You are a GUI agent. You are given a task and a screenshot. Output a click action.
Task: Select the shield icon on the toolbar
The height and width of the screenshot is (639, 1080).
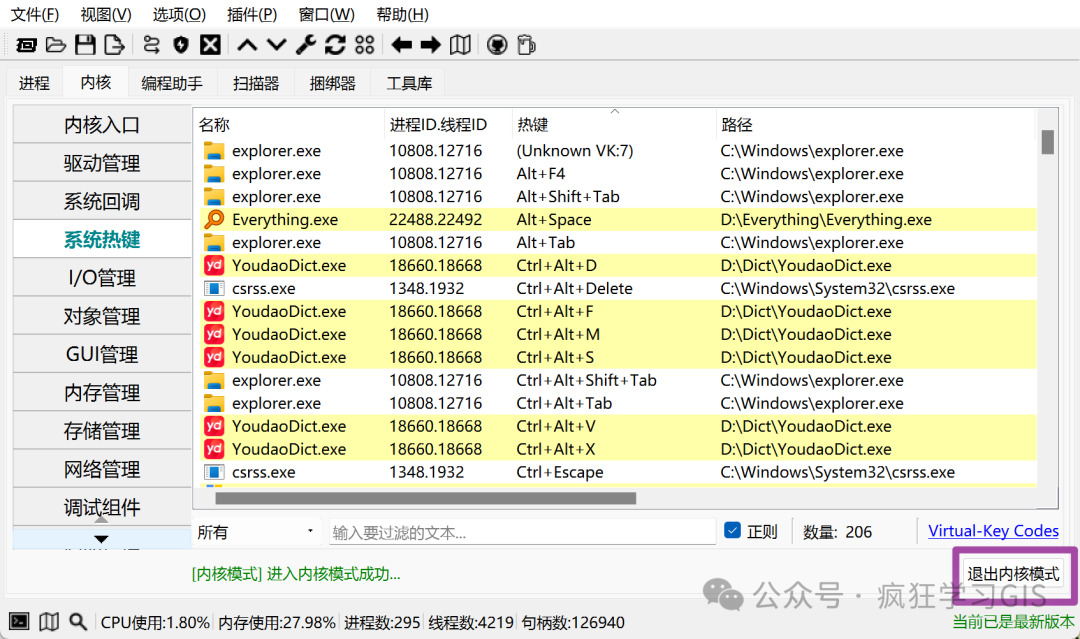coord(180,44)
